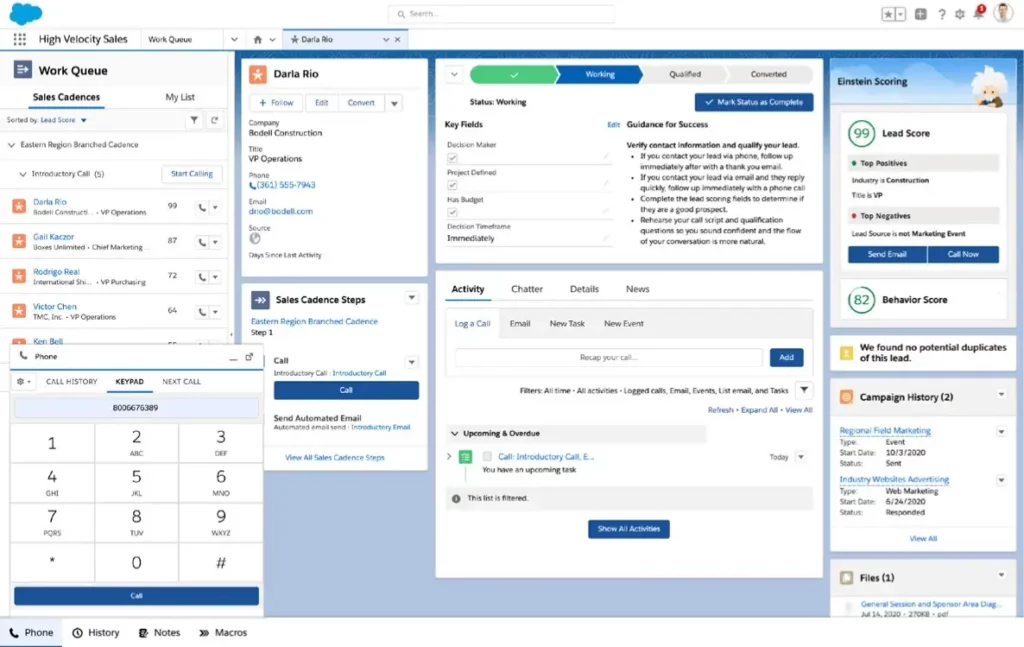The height and width of the screenshot is (647, 1024).
Task: Open Regional Field Marketing row dropdown
Action: coord(1001,432)
